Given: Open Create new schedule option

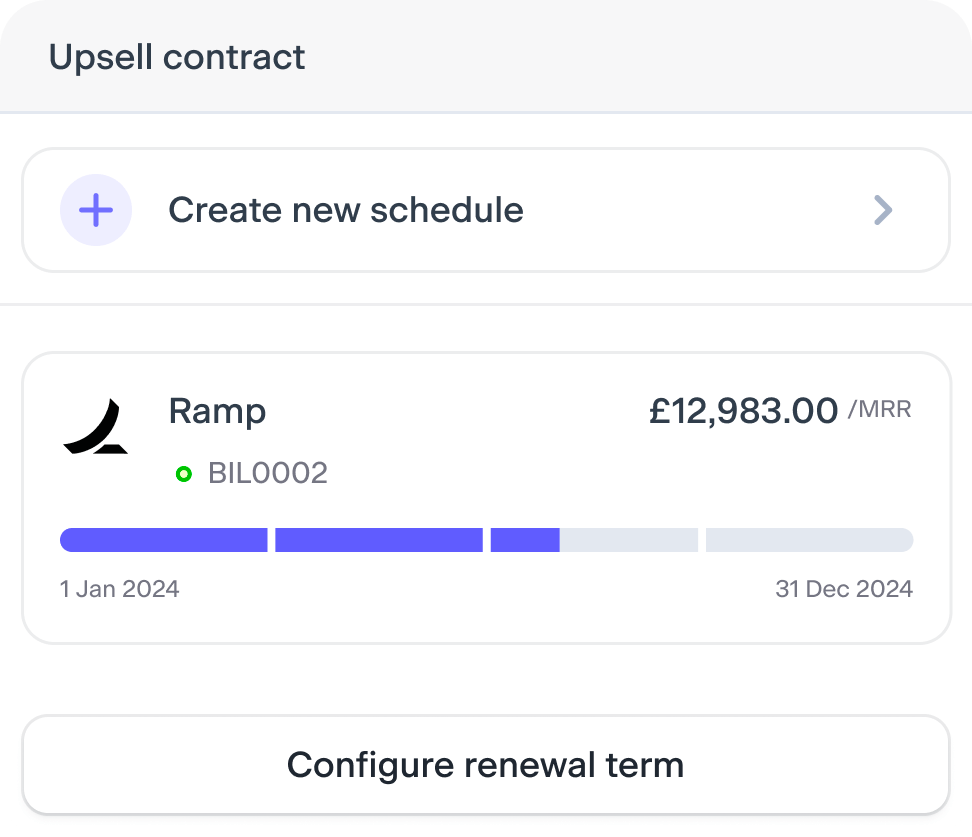Looking at the screenshot, I should point(486,210).
